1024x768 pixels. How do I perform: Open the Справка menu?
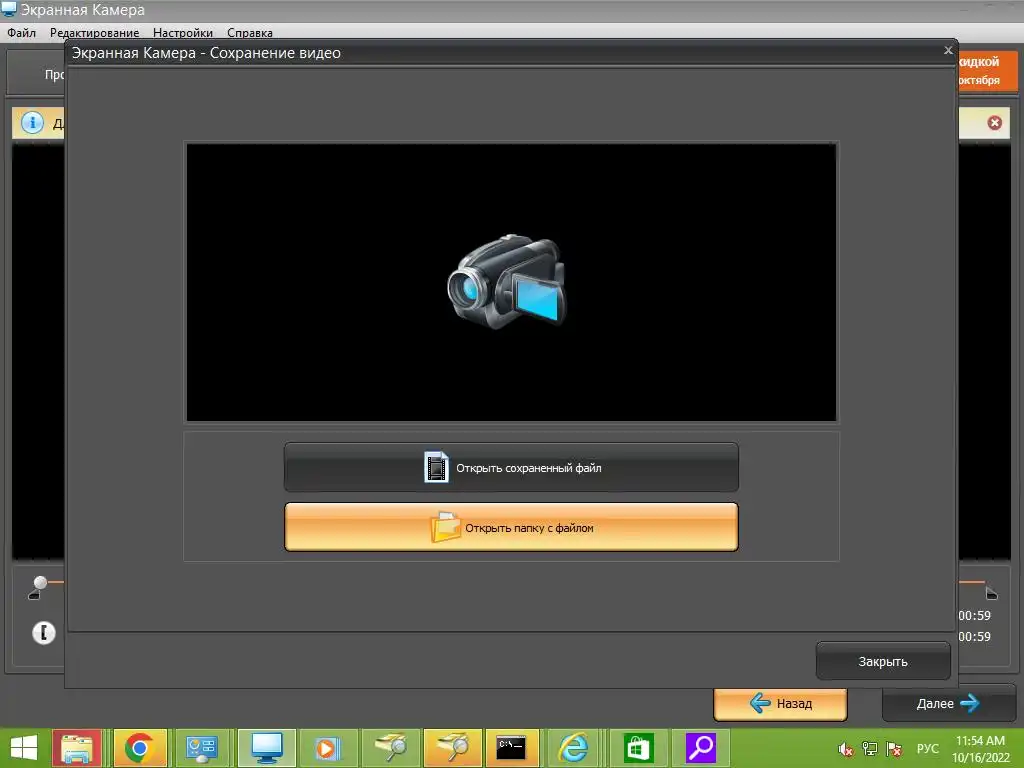pos(250,33)
